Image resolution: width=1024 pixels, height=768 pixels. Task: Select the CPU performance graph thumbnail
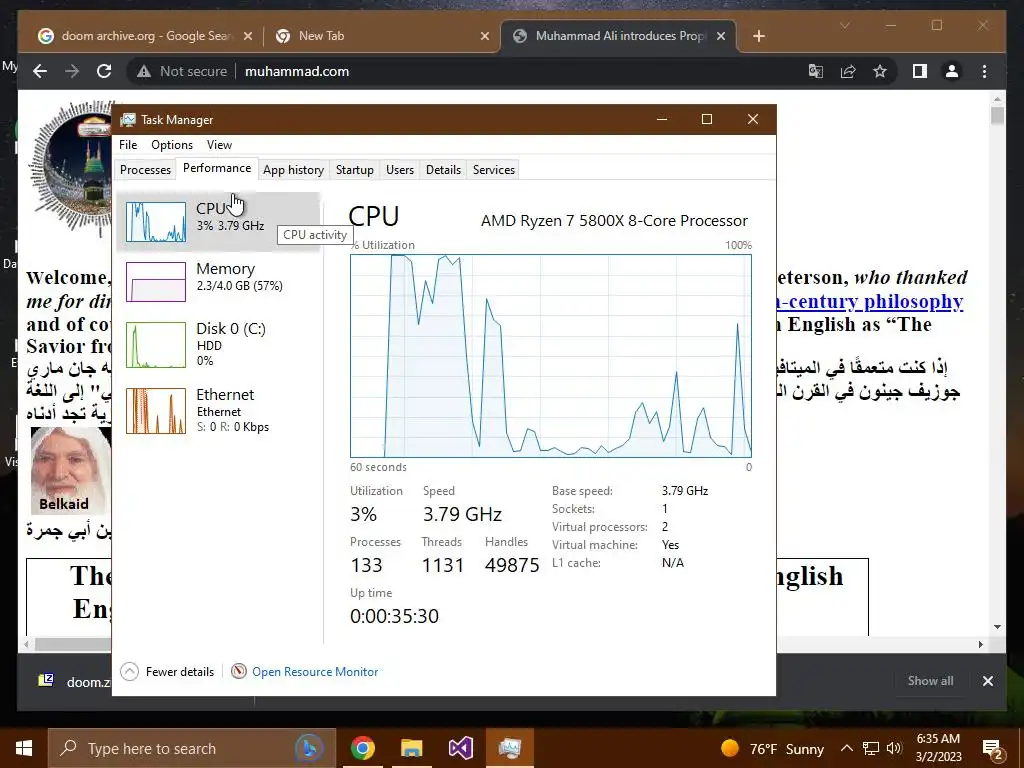tap(155, 222)
